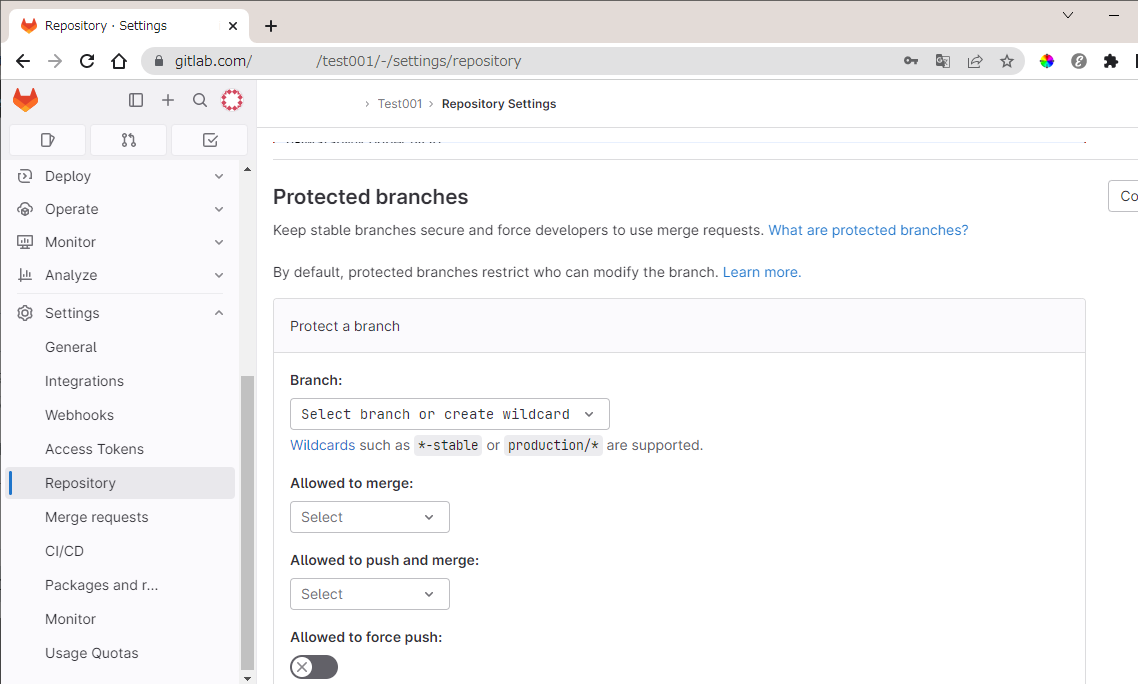
Task: Bookmark this page with the star icon
Action: click(x=1007, y=61)
